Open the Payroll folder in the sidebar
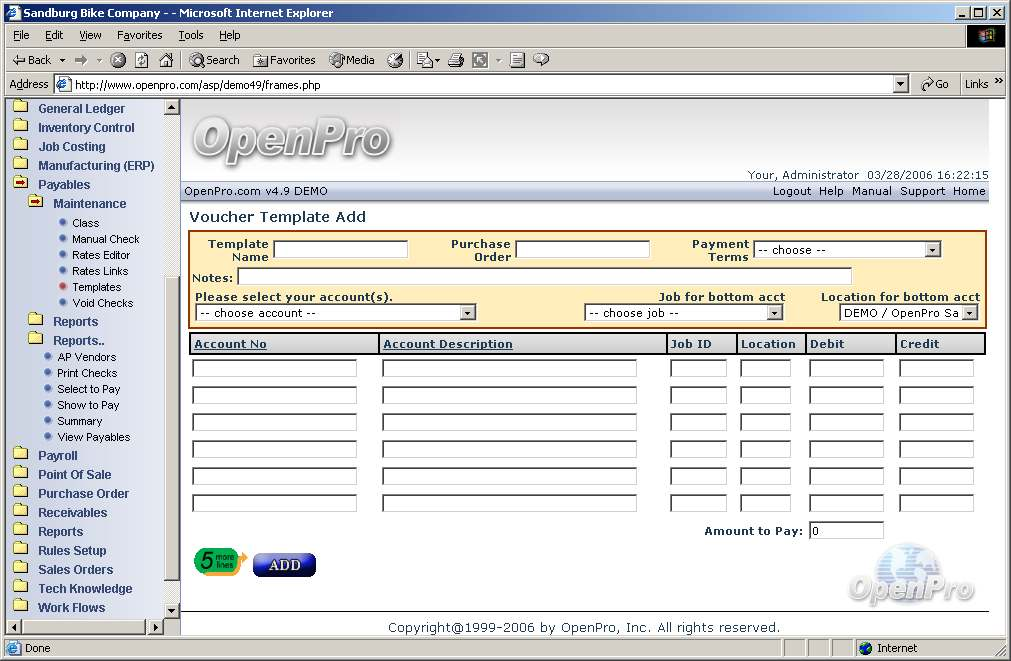The width and height of the screenshot is (1011, 661). (x=57, y=456)
